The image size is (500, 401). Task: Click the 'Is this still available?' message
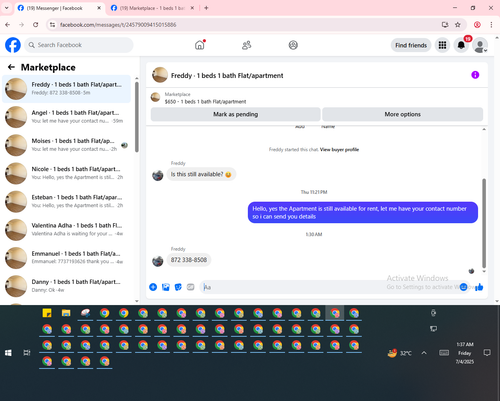[201, 174]
